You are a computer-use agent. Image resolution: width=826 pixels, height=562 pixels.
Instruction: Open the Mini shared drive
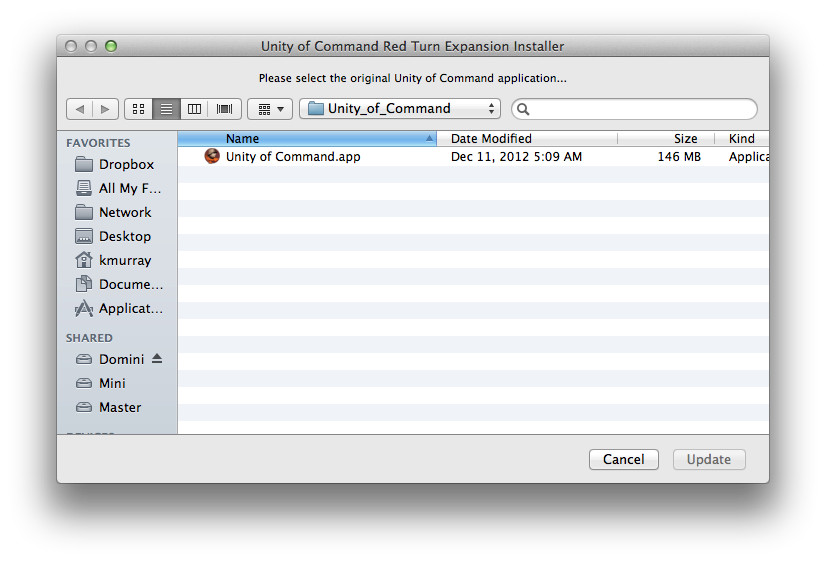(x=117, y=383)
